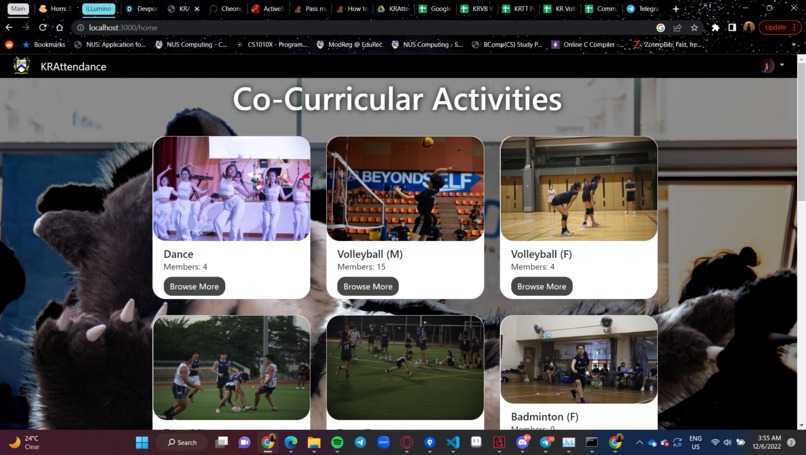The image size is (806, 455).
Task: Click the Badminton (F) card photo
Action: (x=579, y=359)
